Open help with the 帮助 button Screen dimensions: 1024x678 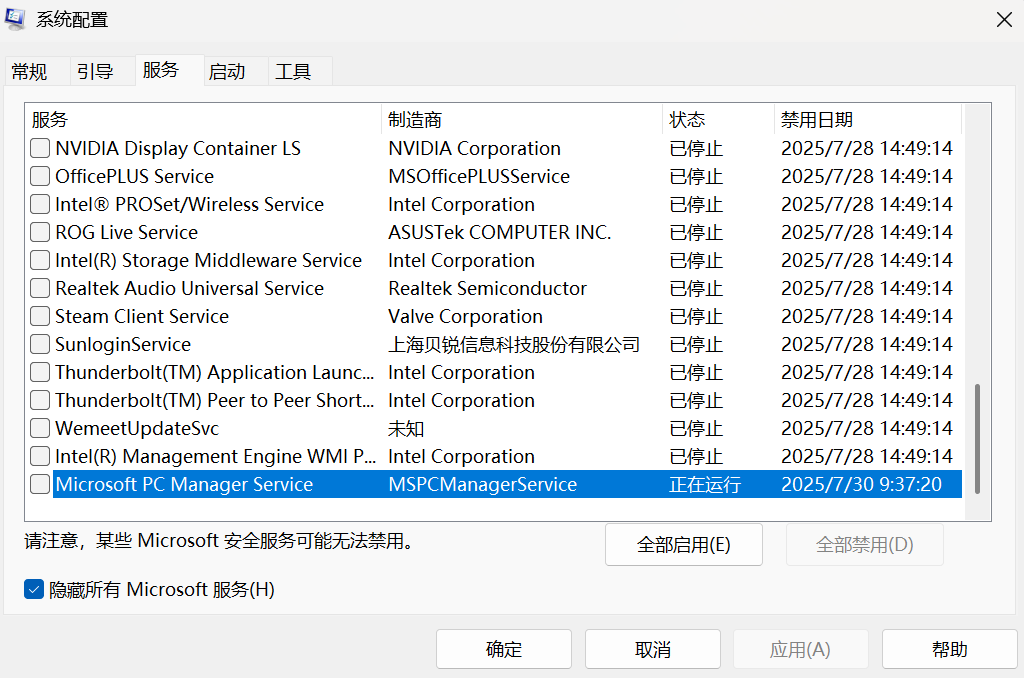[950, 649]
